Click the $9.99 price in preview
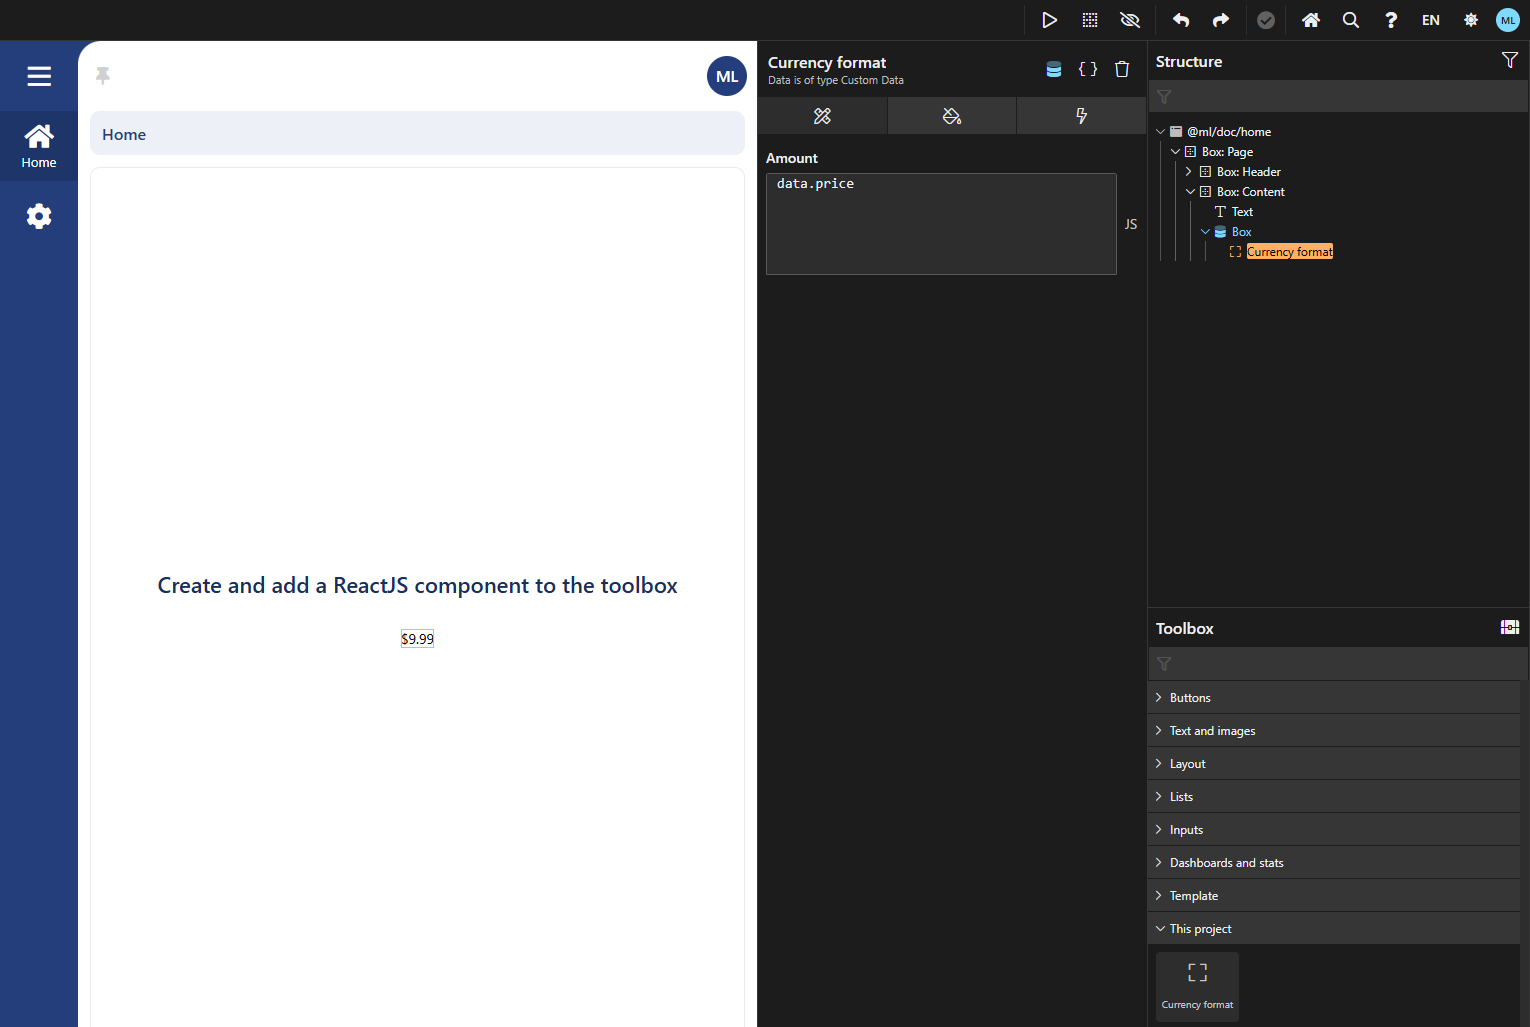The height and width of the screenshot is (1027, 1530). click(x=417, y=639)
